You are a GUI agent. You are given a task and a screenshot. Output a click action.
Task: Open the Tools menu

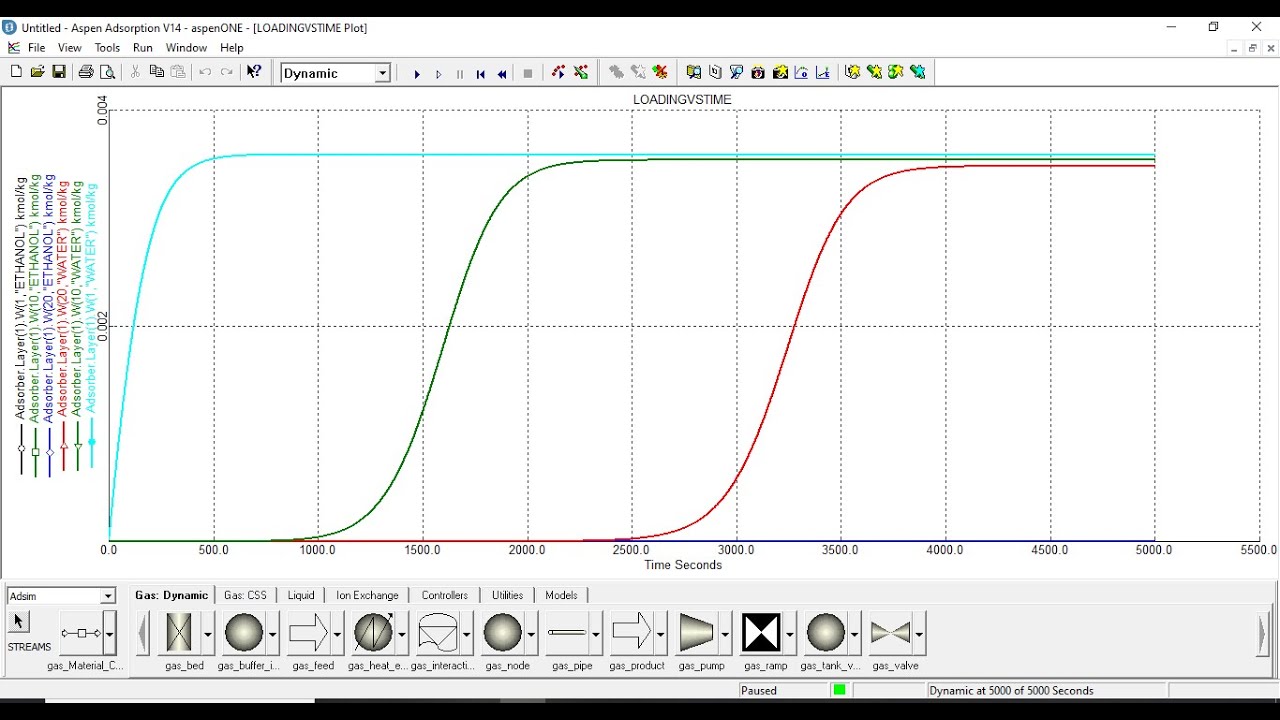(107, 48)
